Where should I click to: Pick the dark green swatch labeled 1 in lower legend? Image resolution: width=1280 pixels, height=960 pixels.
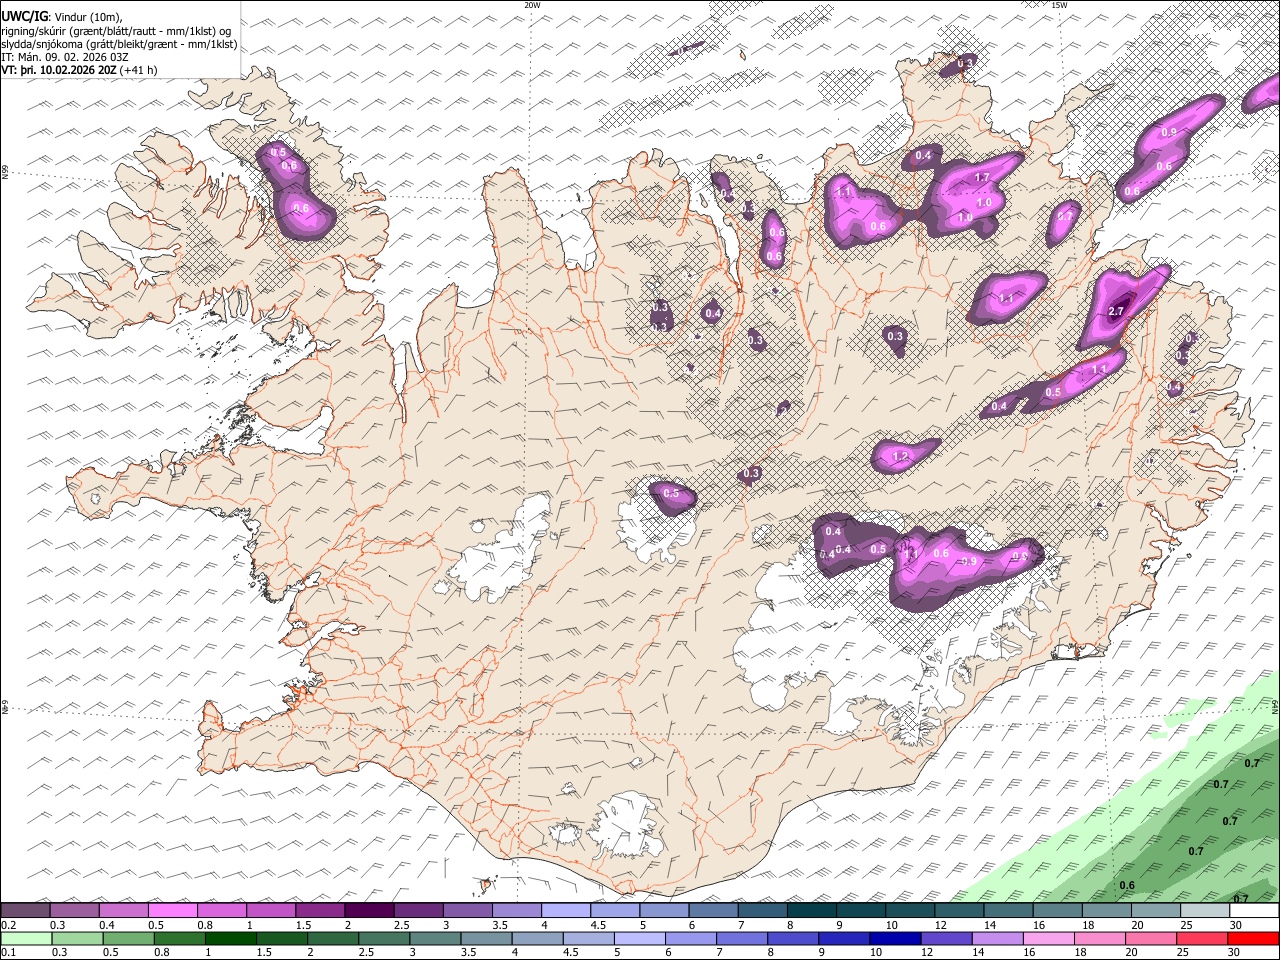(230, 939)
